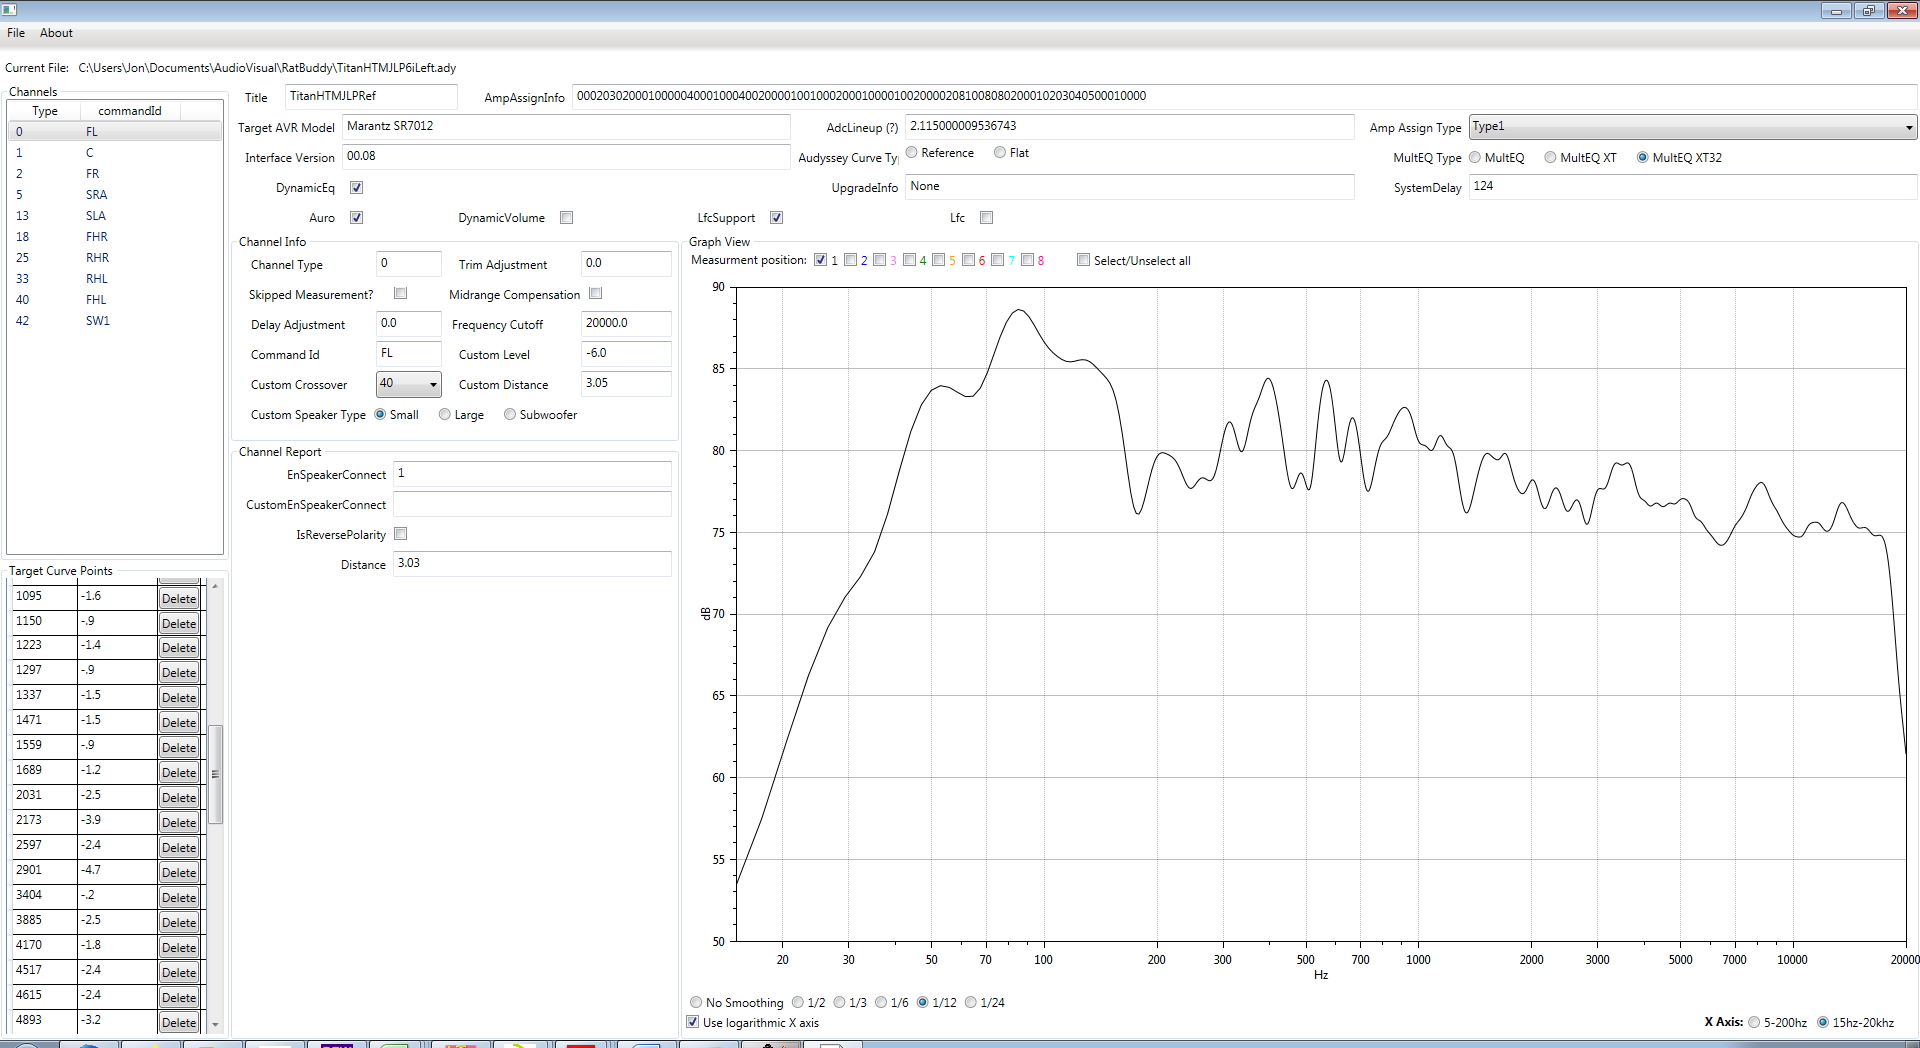Select No Smoothing for the graph
The image size is (1920, 1048).
coord(696,1002)
